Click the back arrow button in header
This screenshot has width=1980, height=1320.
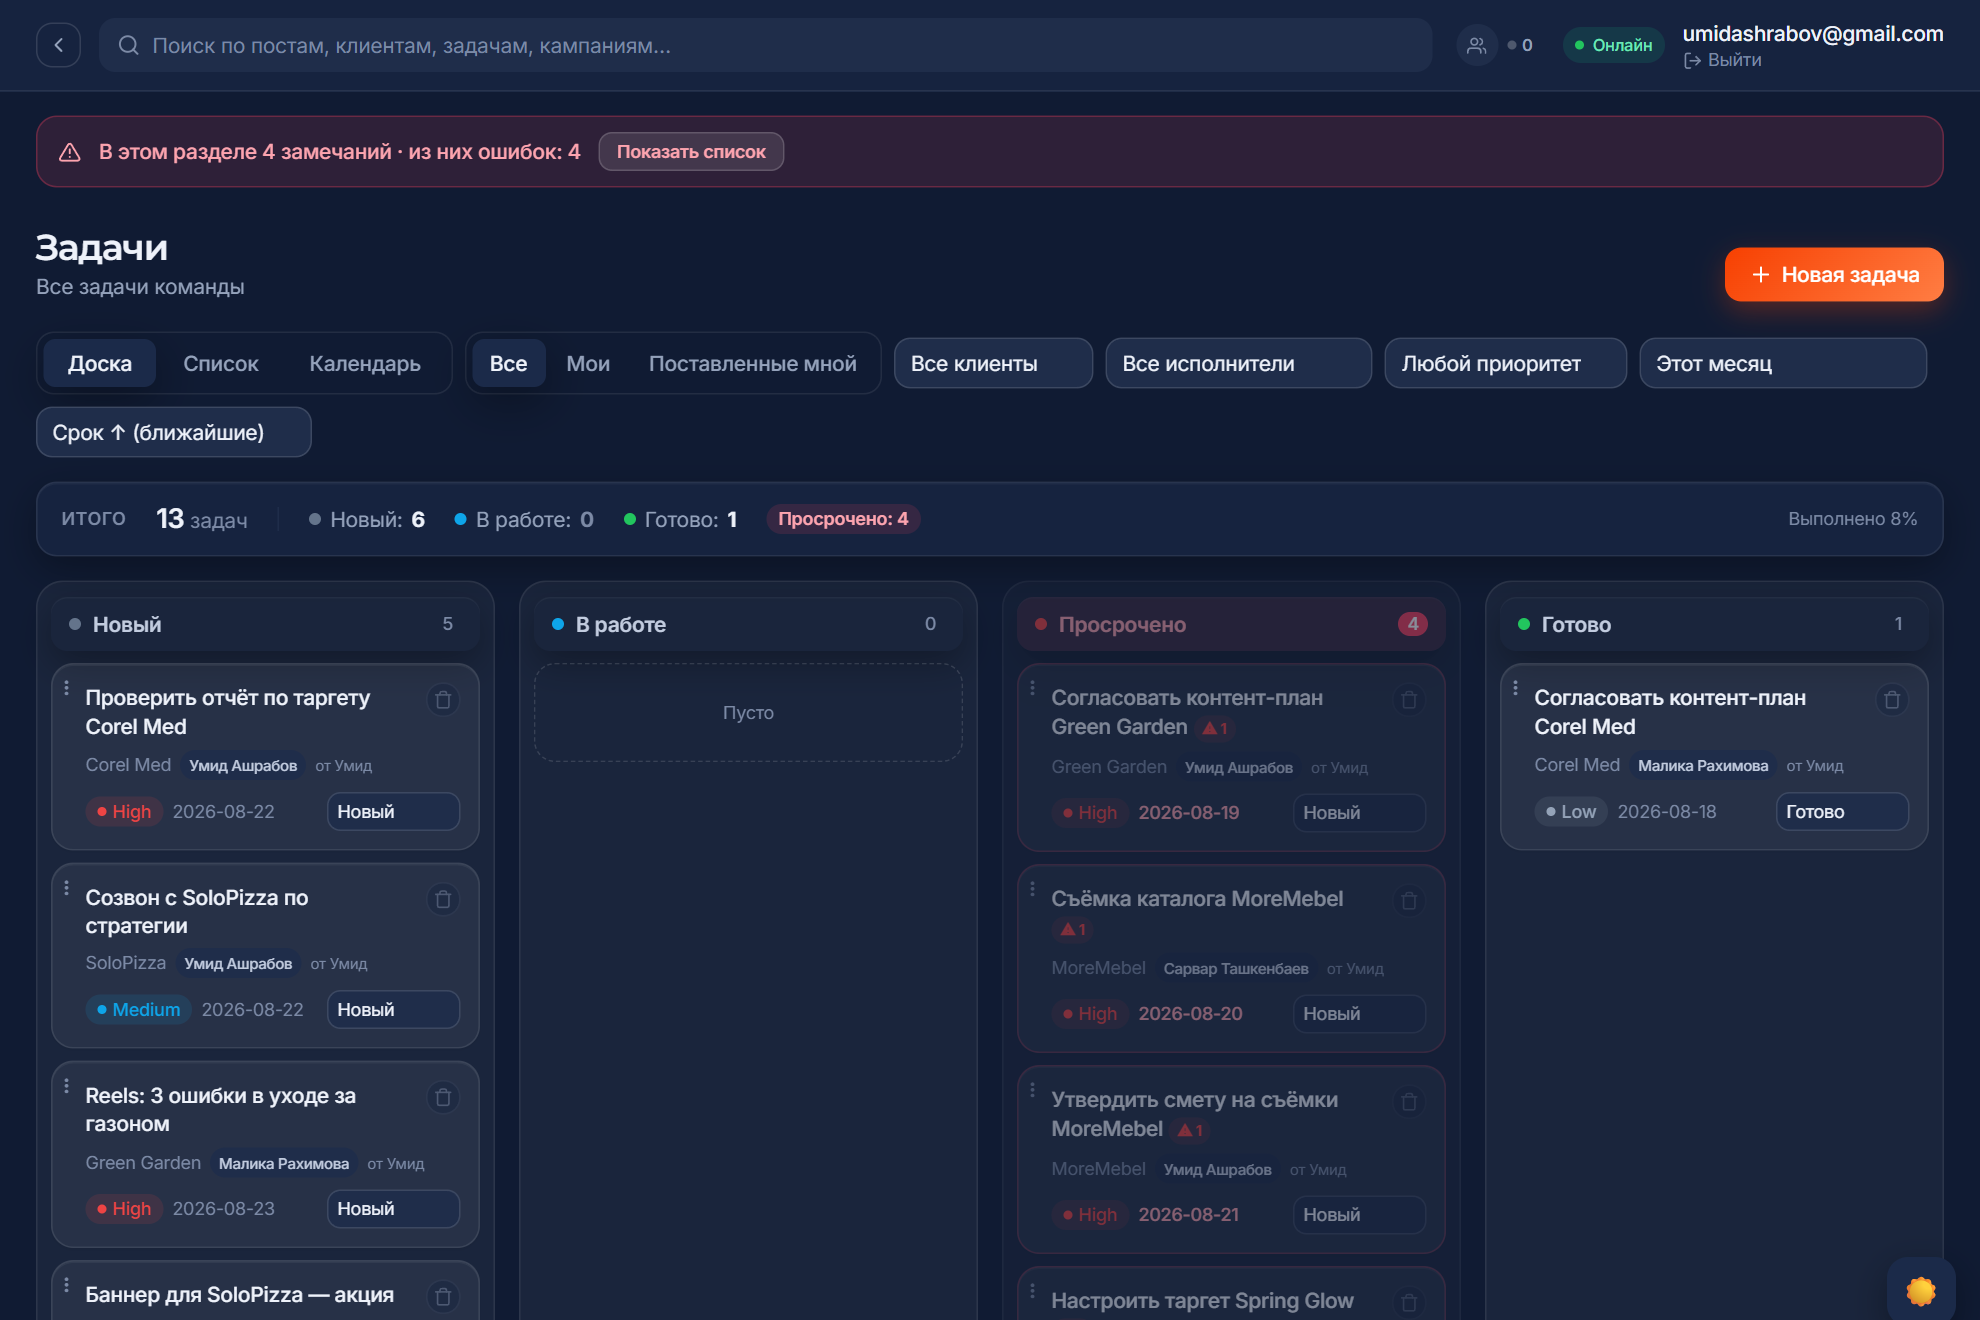pos(58,45)
